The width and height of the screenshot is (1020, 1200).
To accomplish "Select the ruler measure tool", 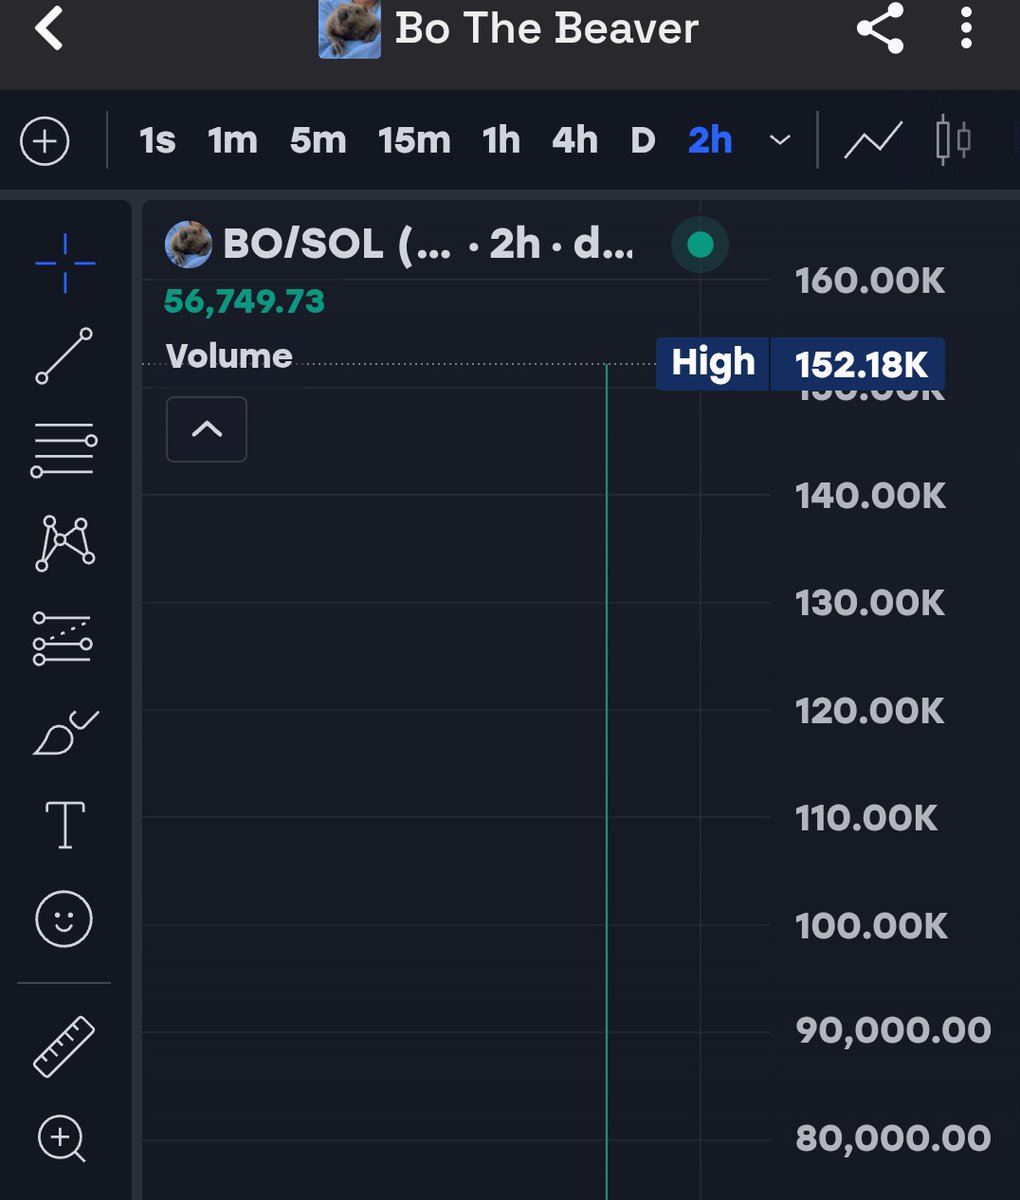I will [x=64, y=1046].
